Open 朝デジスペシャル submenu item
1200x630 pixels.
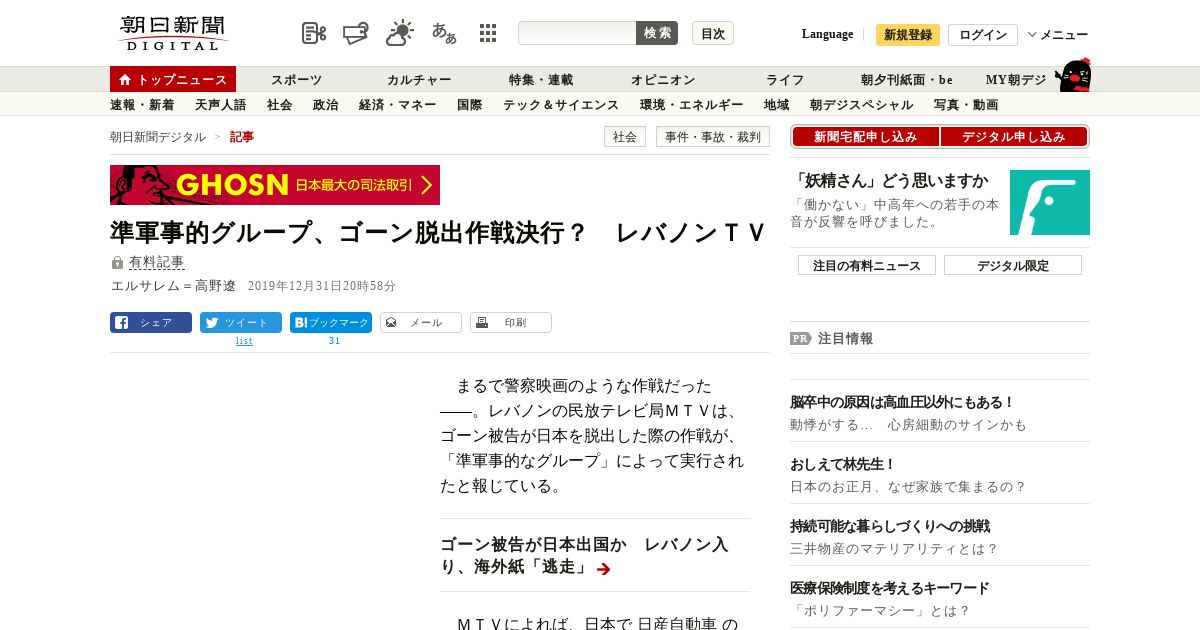862,104
